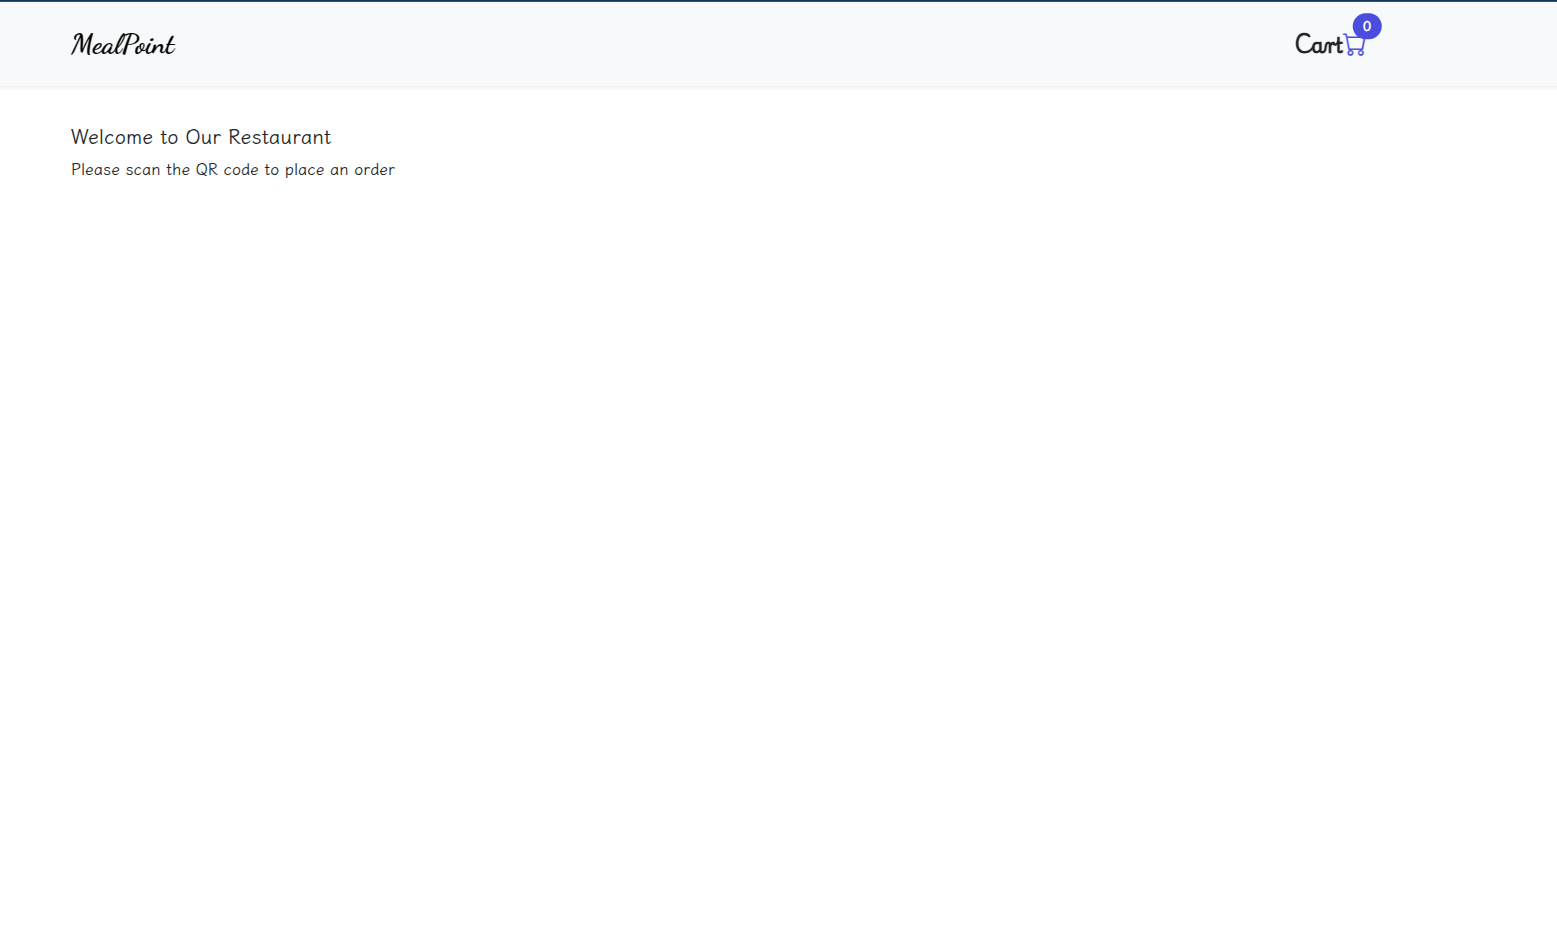1557x928 pixels.
Task: Click the word scan in instructions
Action: point(143,170)
